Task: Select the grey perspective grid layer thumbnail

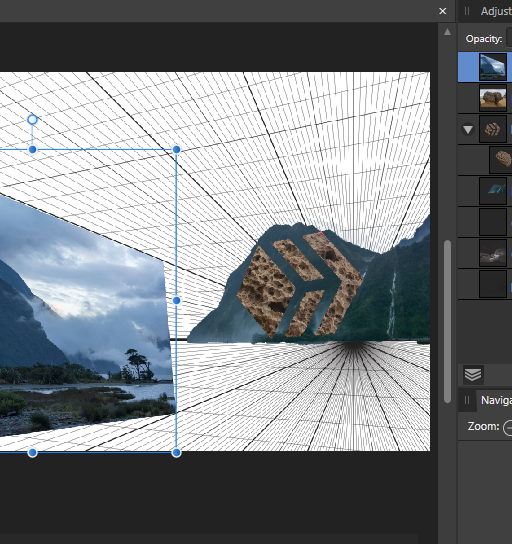Action: point(493,253)
